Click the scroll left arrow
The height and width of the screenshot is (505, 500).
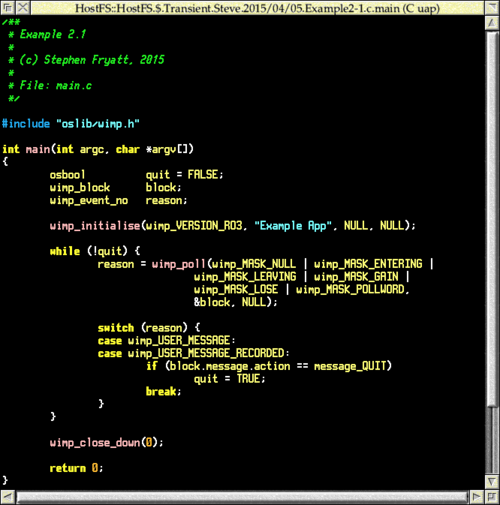(7, 497)
